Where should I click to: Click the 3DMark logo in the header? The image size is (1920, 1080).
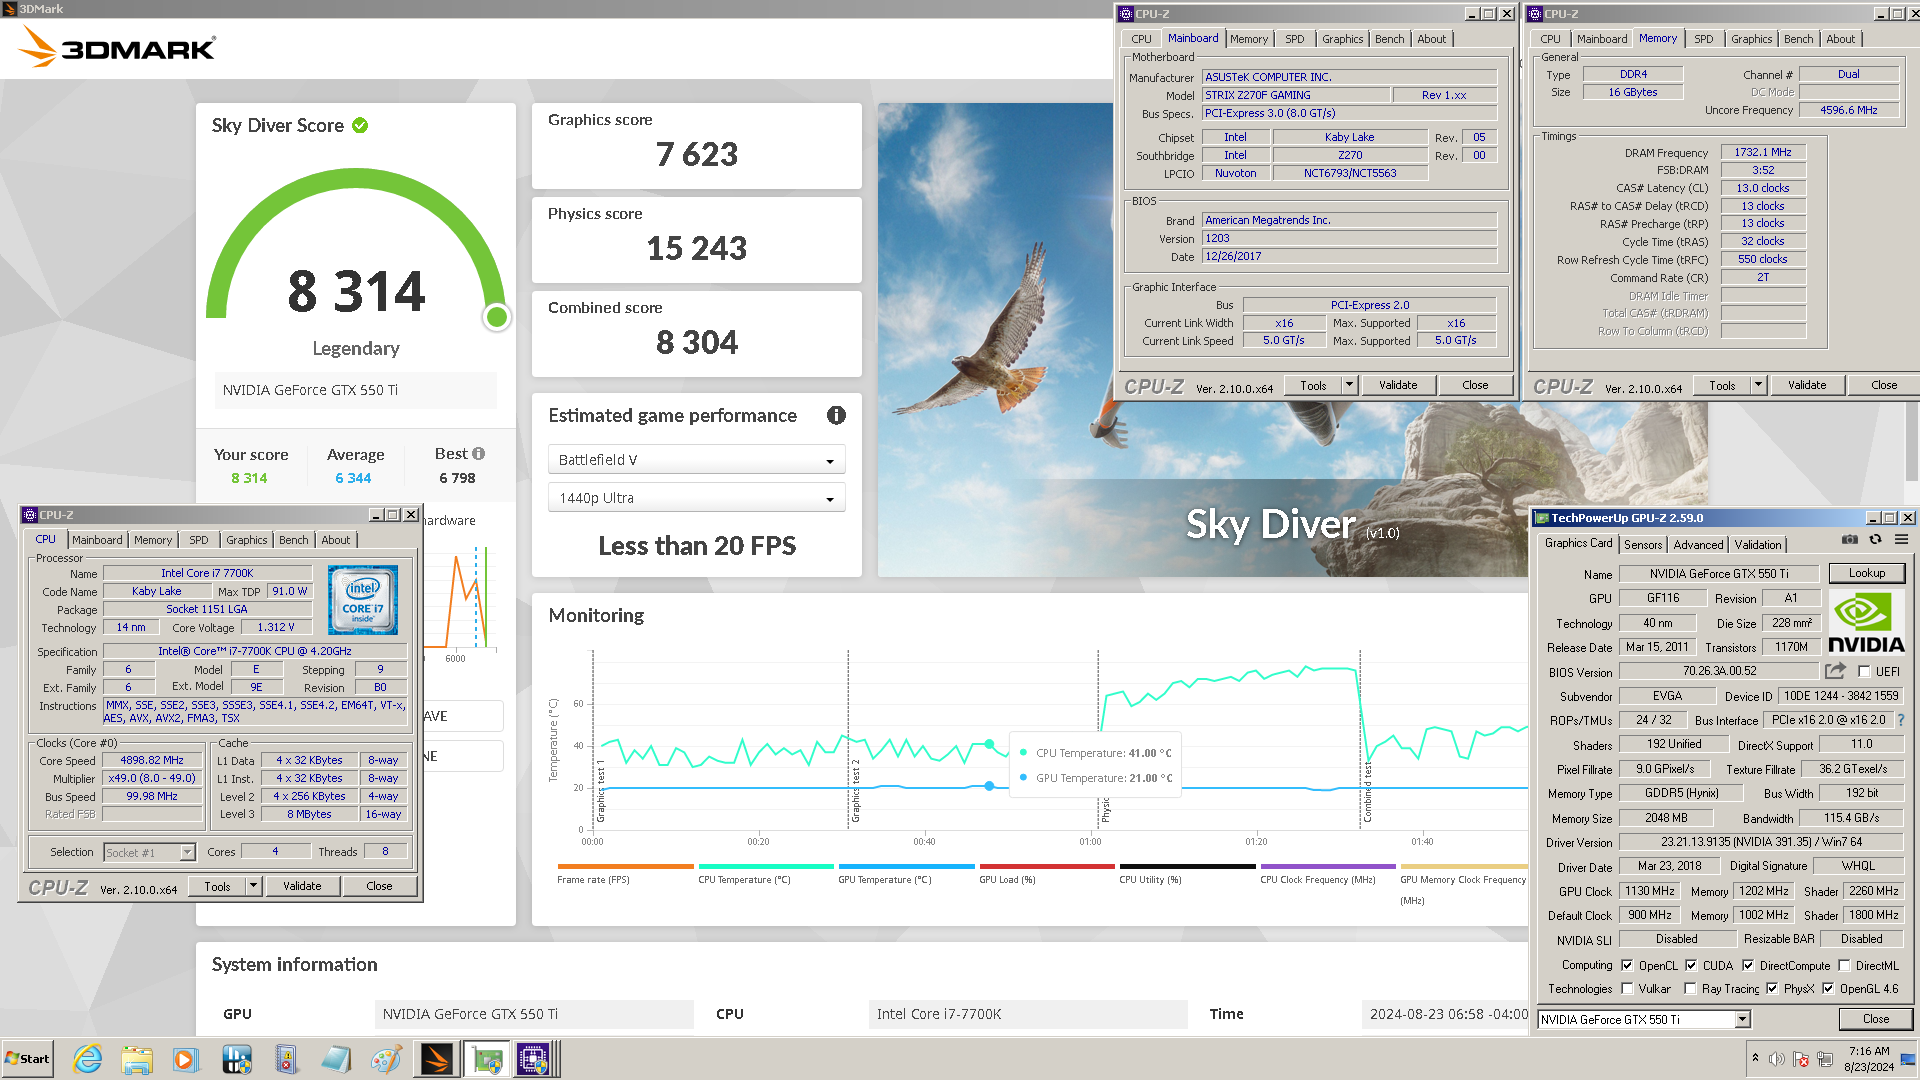pos(118,48)
